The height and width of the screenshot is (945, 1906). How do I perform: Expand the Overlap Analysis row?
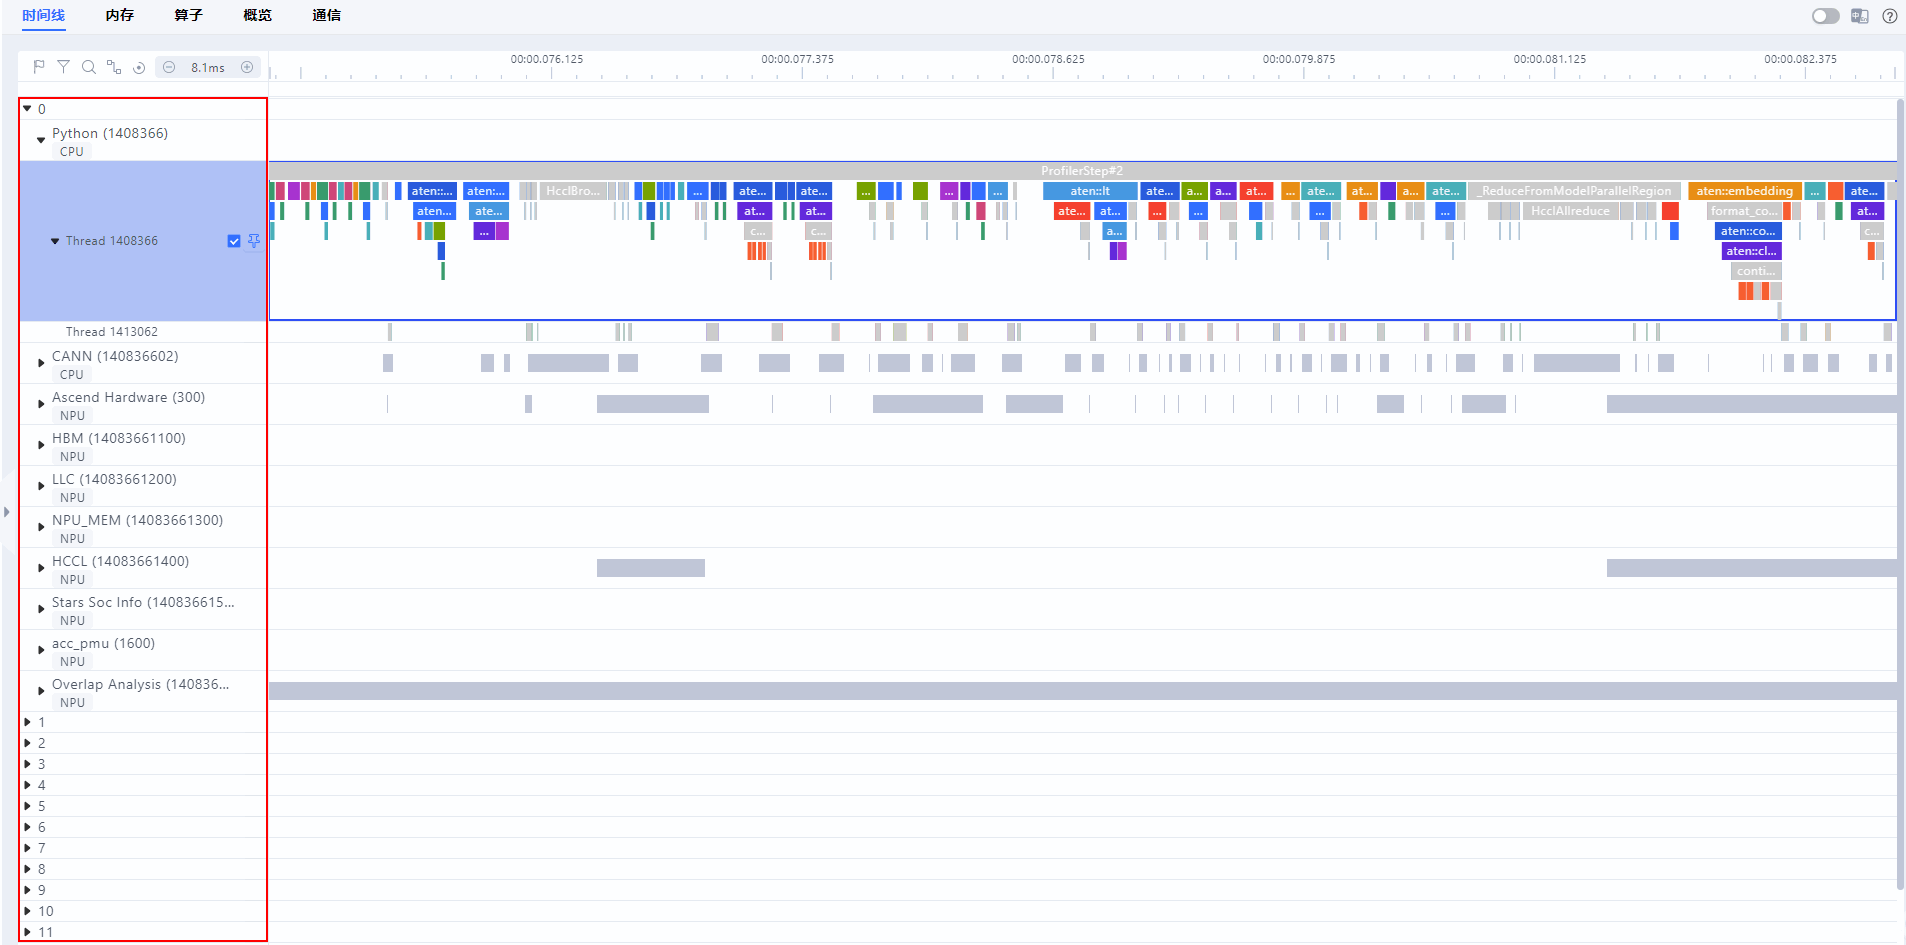tap(41, 691)
